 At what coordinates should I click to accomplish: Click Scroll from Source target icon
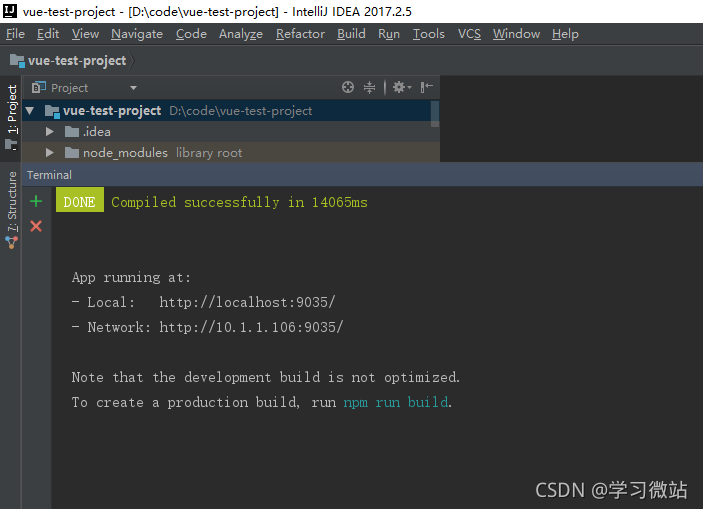pos(347,87)
